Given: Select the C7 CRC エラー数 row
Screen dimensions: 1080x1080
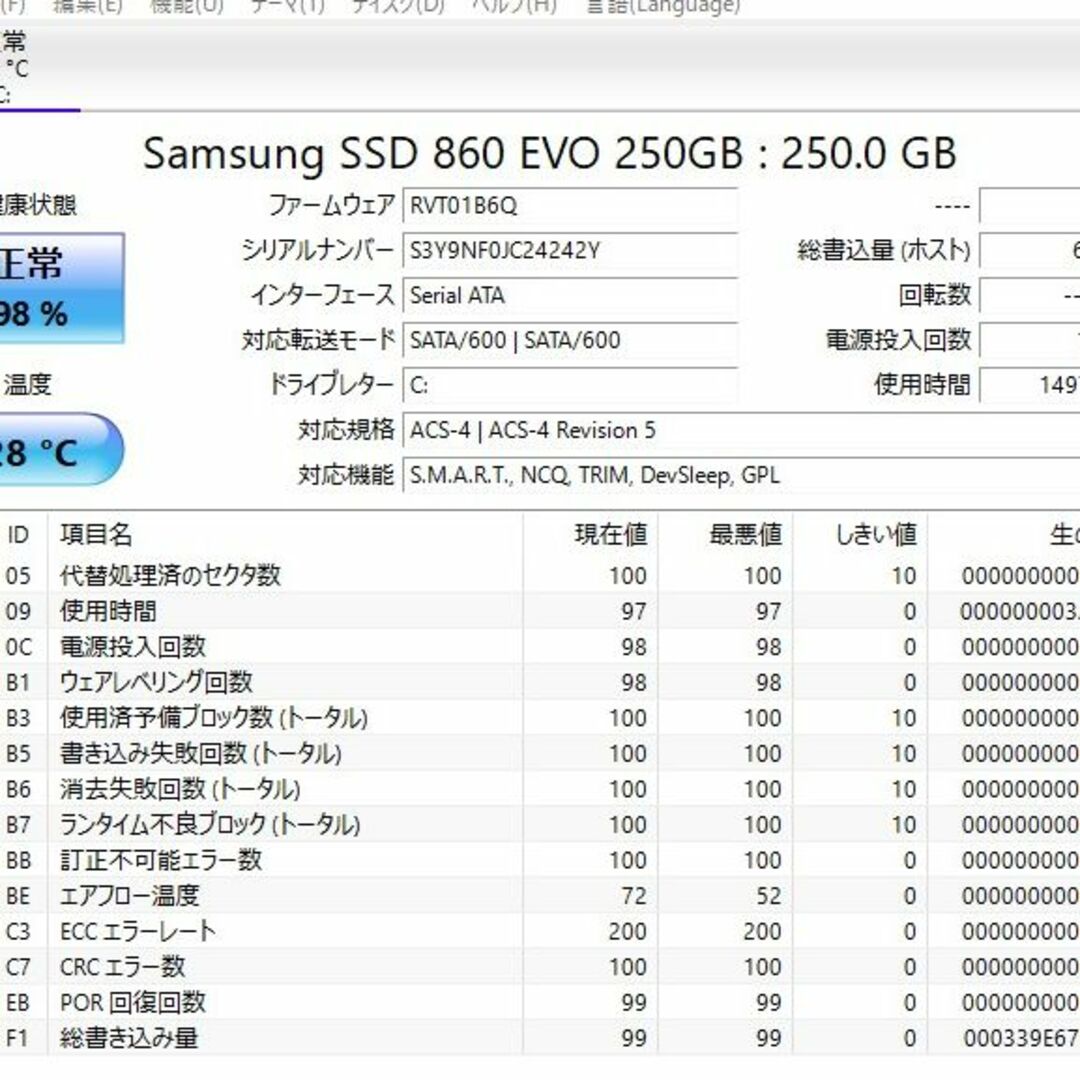Looking at the screenshot, I should pyautogui.click(x=540, y=968).
